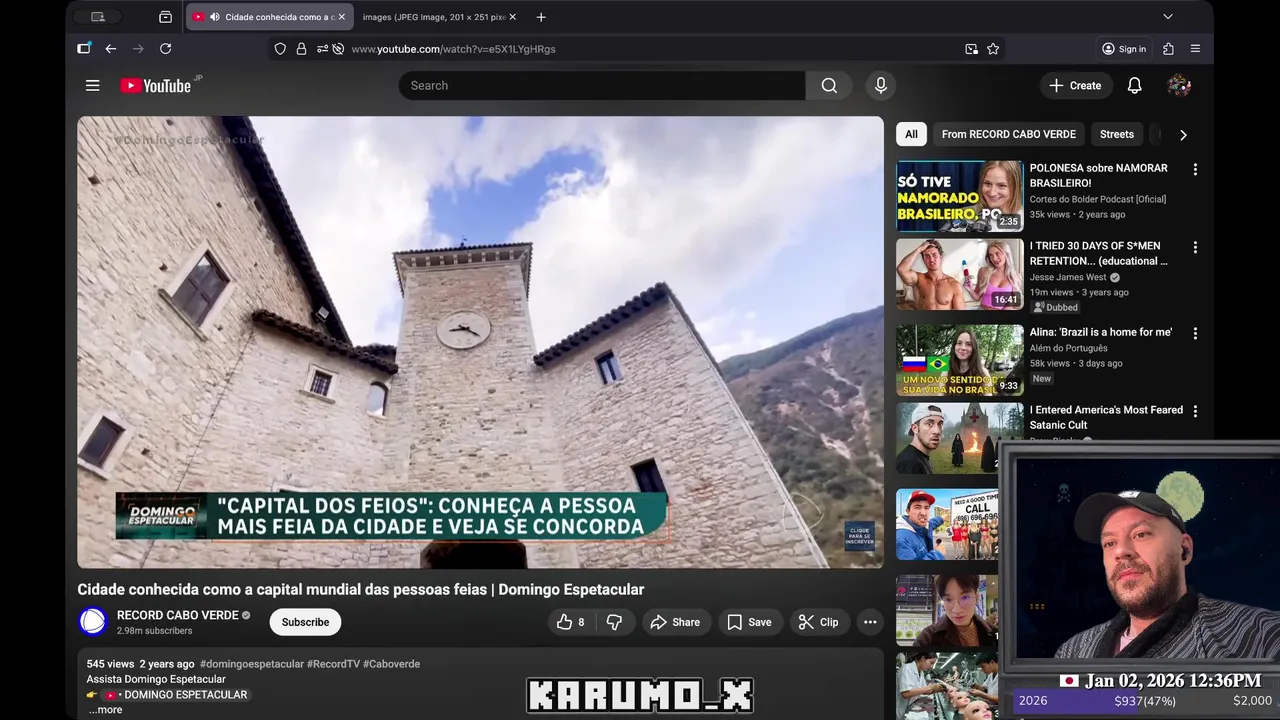Open picture-in-picture icon in address bar
The height and width of the screenshot is (720, 1280).
971,49
